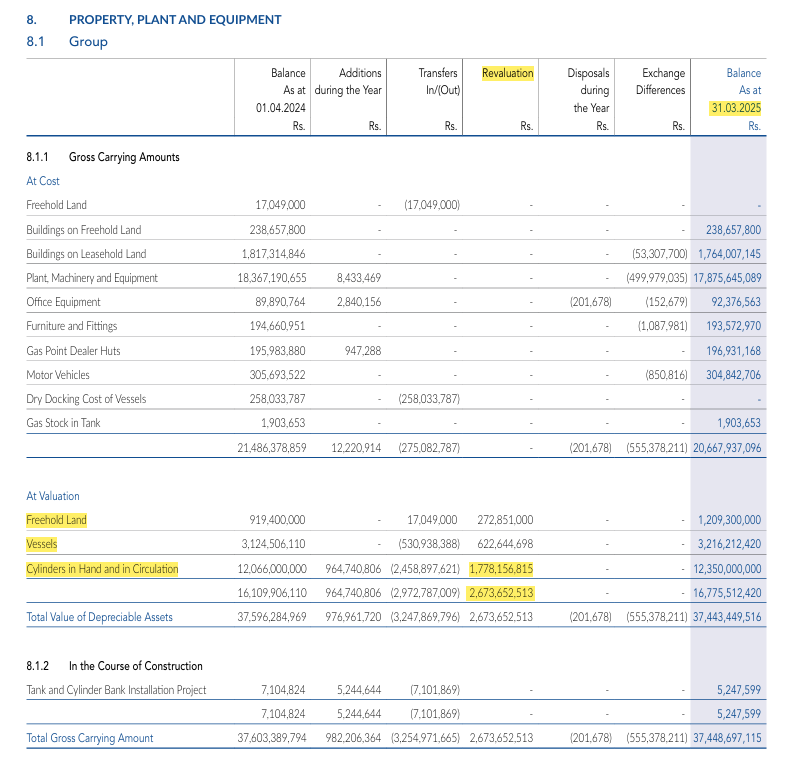This screenshot has width=792, height=764.
Task: Click At Cost subtotal 21,486,378,859
Action: point(272,448)
